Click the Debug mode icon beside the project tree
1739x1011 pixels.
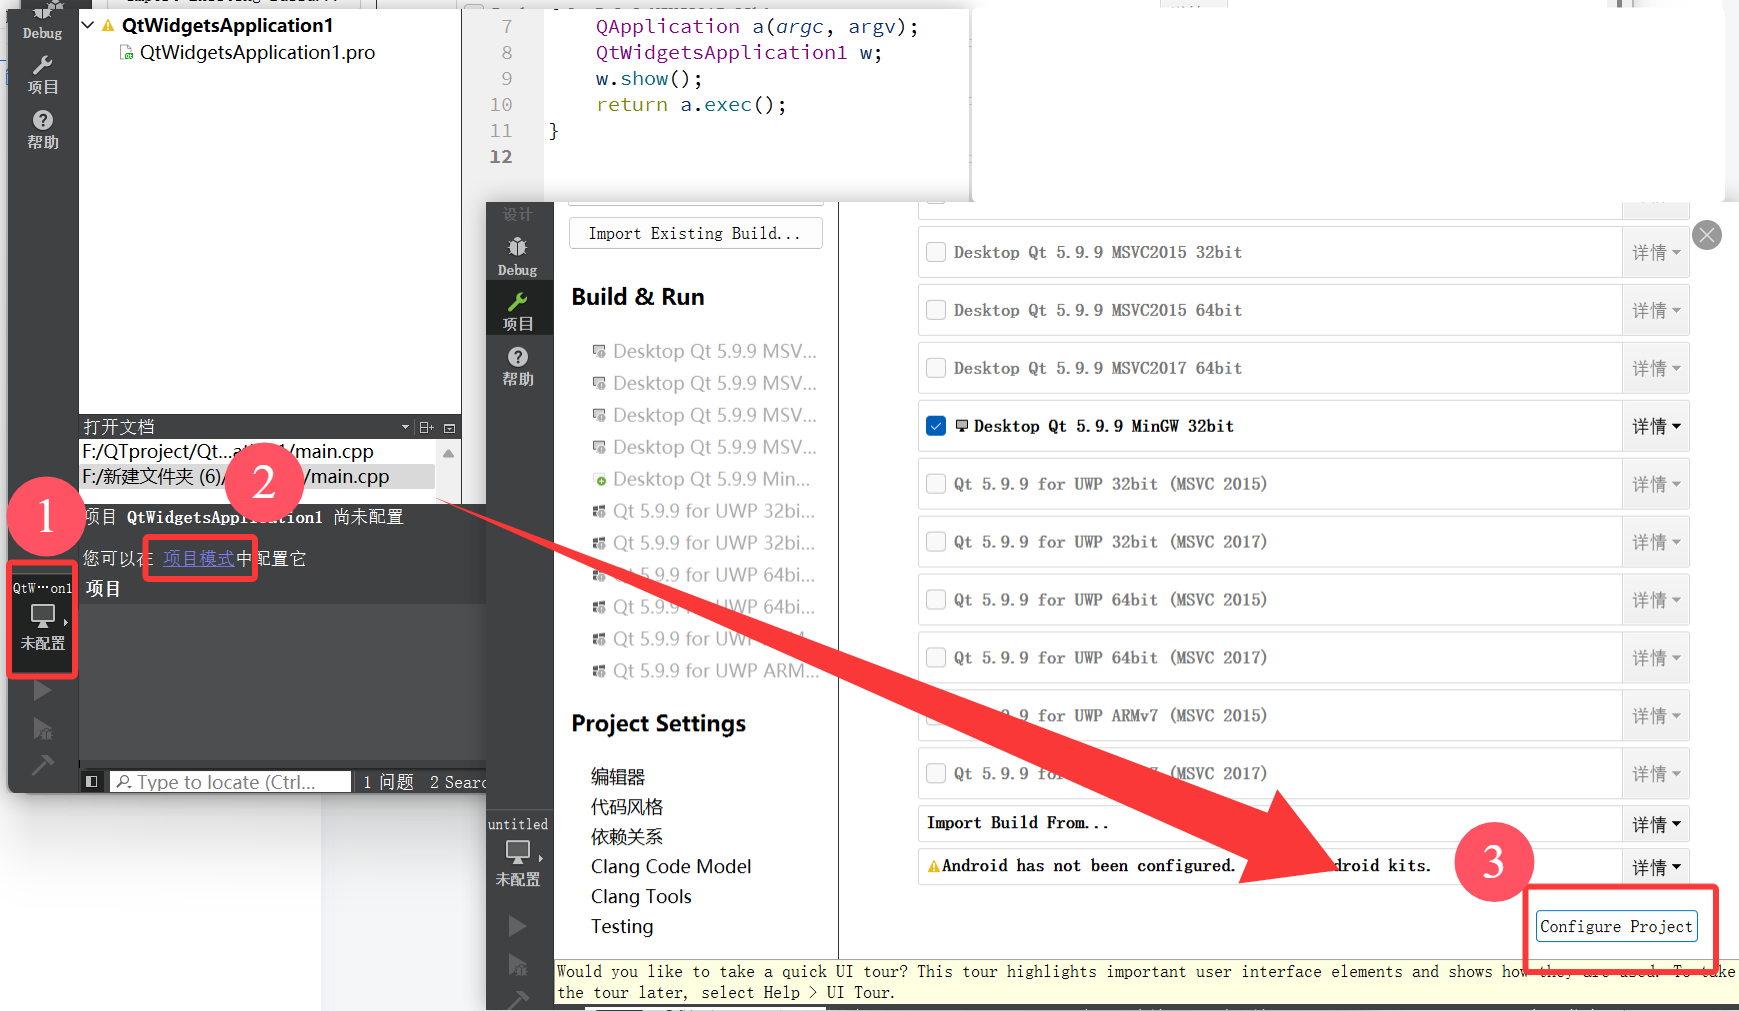(43, 22)
